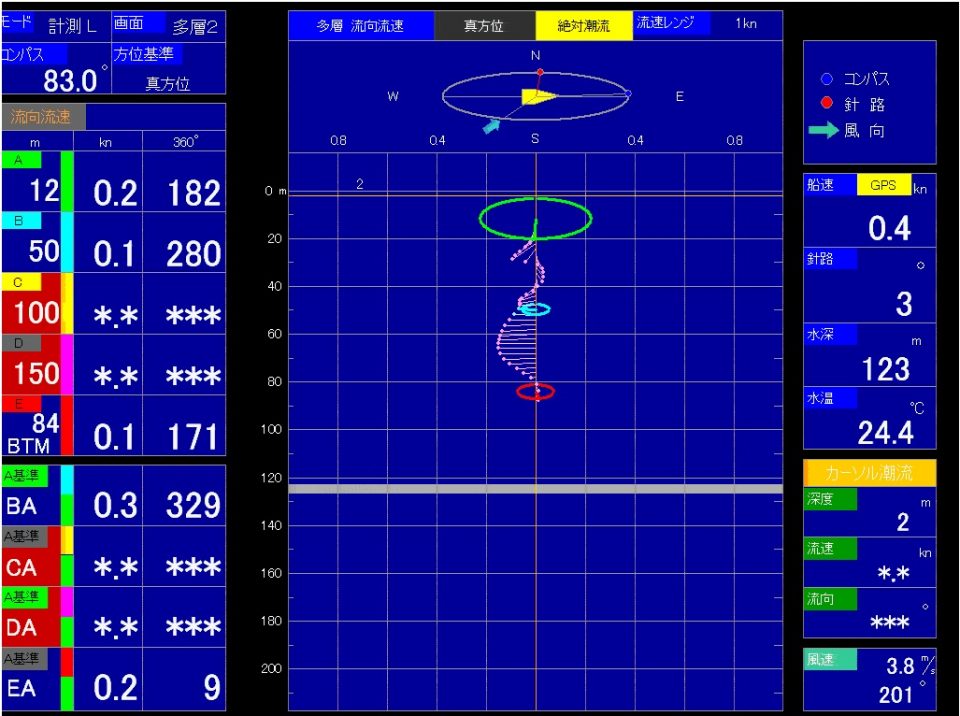Select the green layer A ellipse on the graph
Image resolution: width=960 pixels, height=716 pixels.
point(536,218)
